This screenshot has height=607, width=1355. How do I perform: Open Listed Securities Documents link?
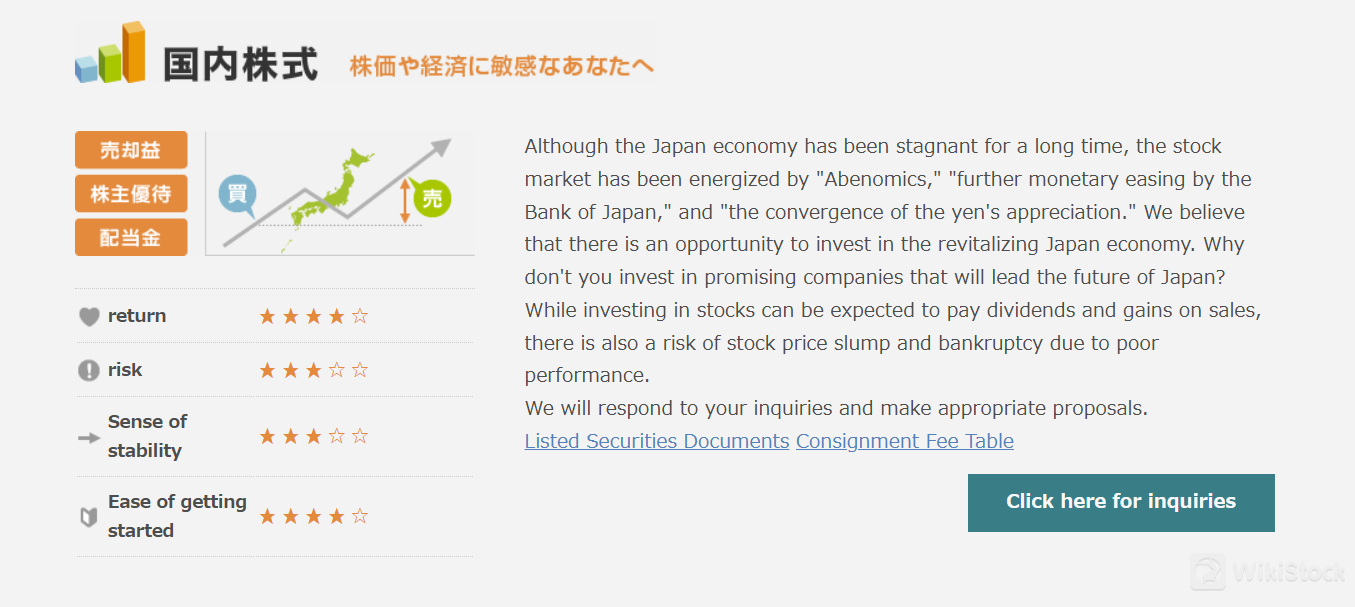click(x=656, y=441)
